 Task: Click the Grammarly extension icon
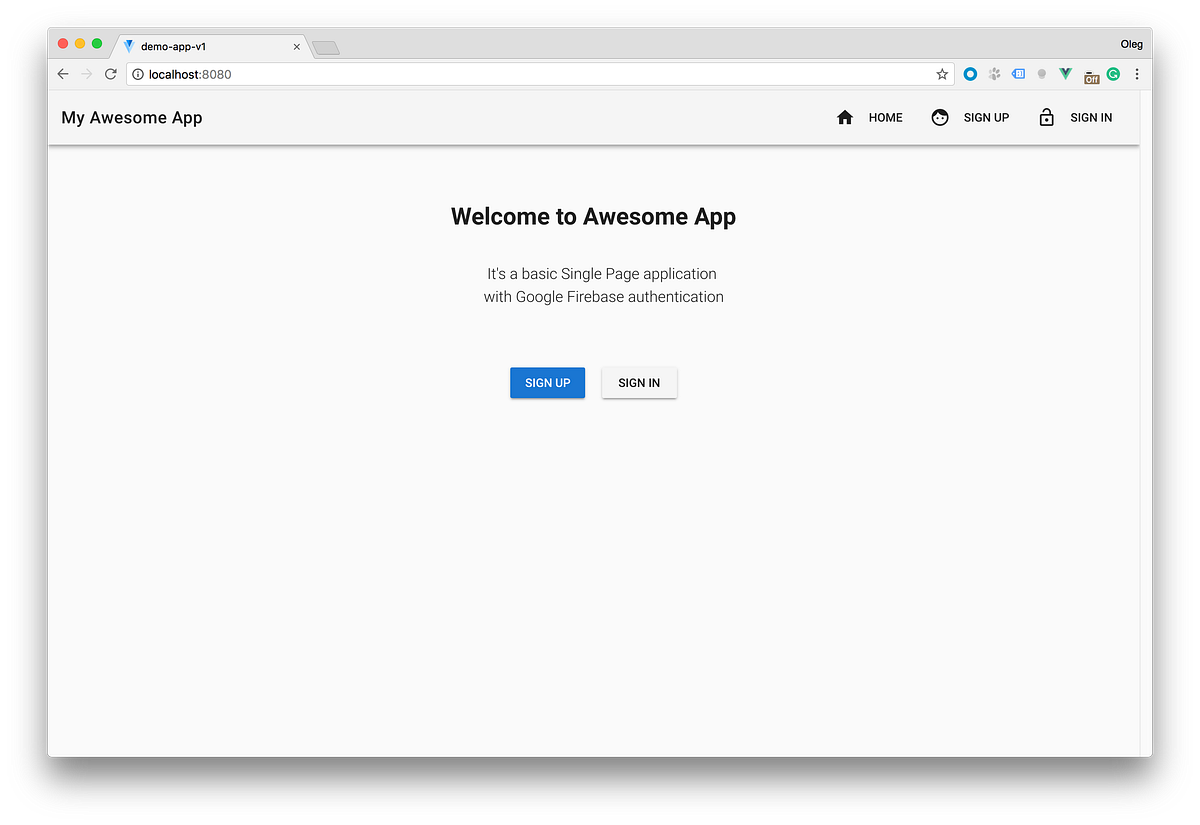pos(1113,73)
